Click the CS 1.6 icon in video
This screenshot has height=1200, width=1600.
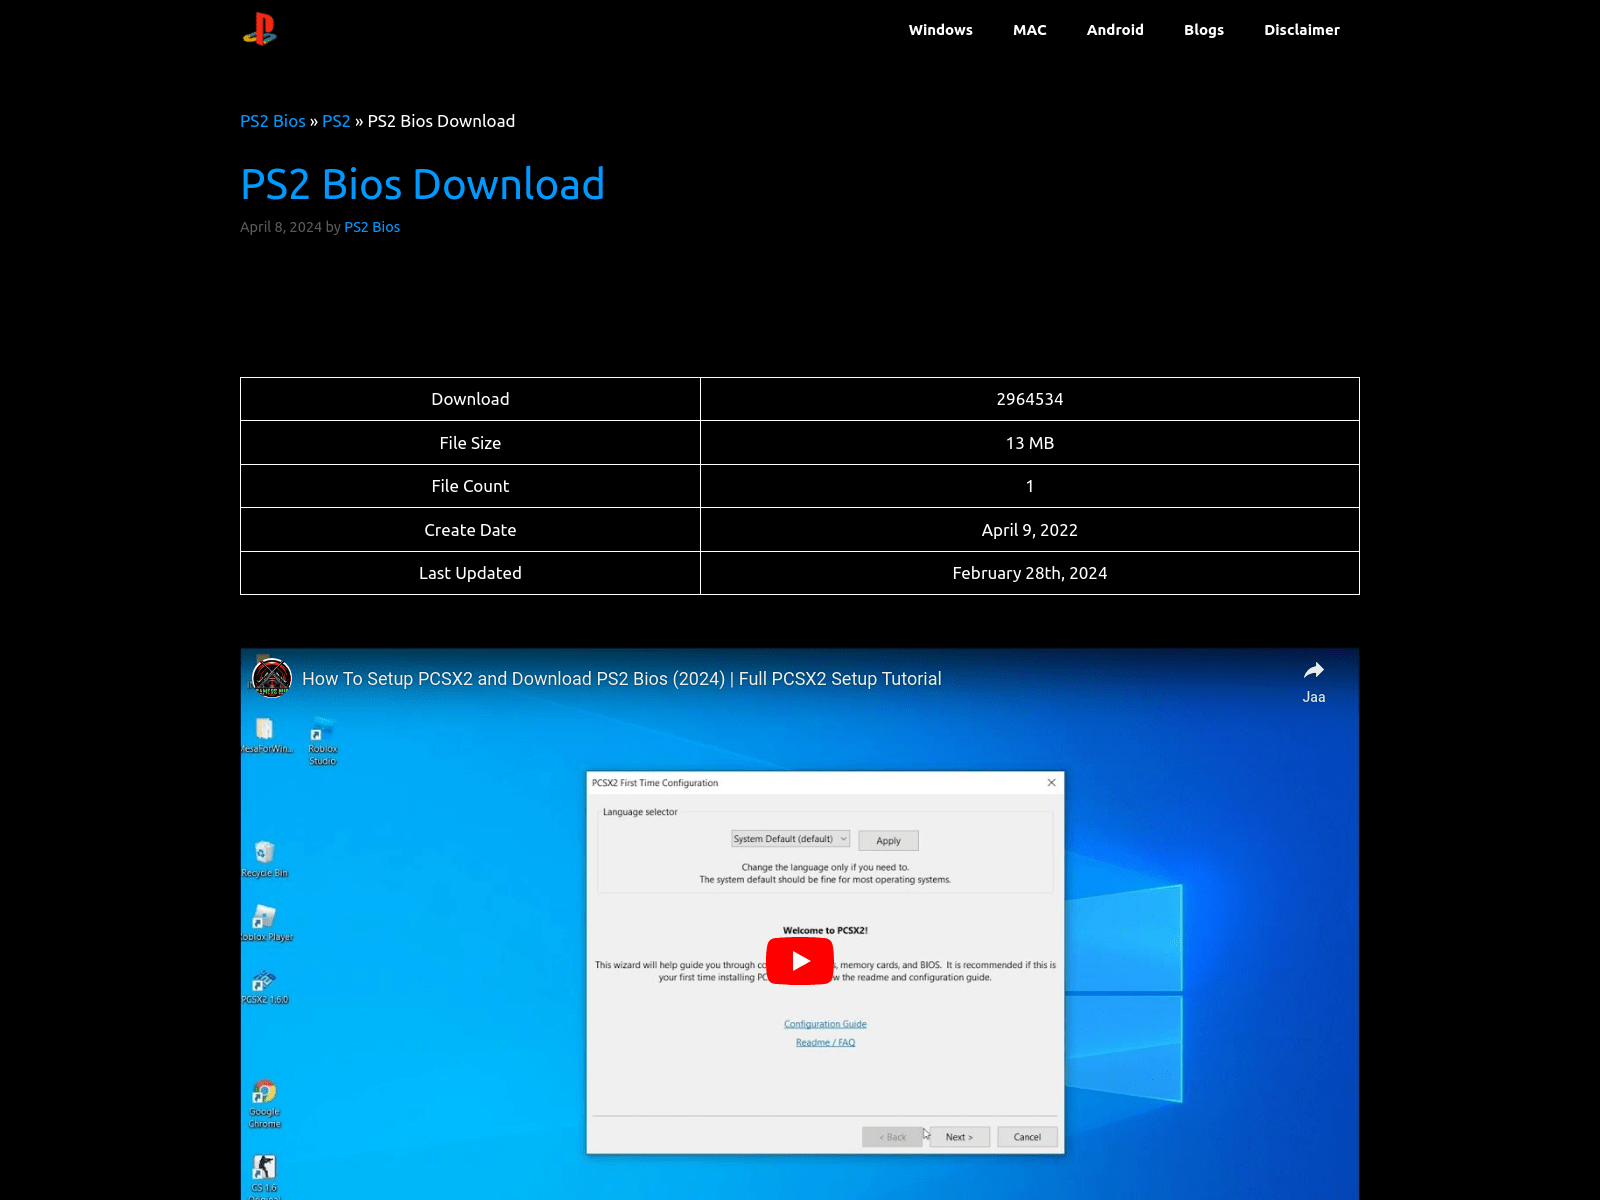(264, 1175)
